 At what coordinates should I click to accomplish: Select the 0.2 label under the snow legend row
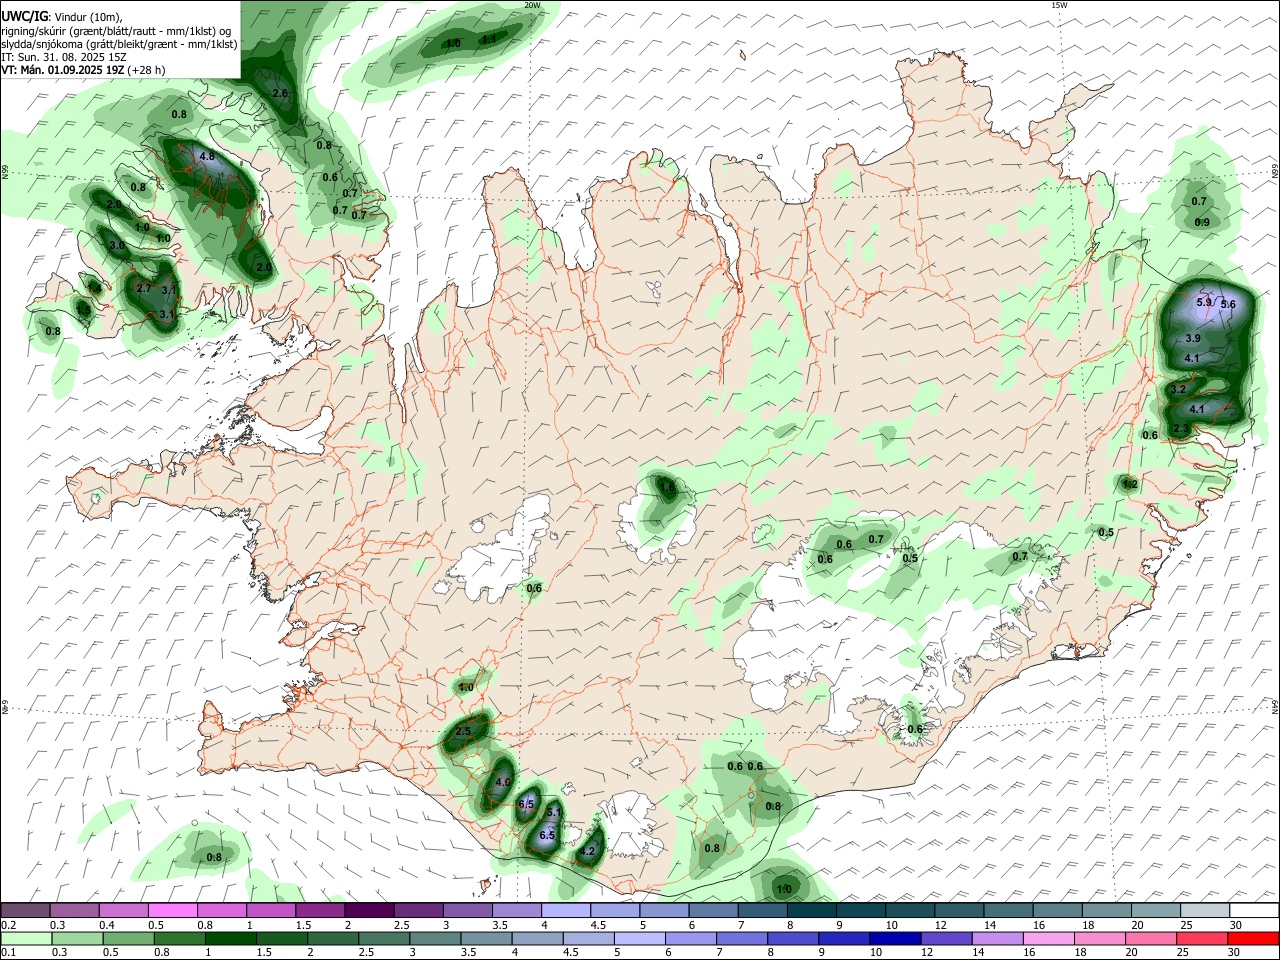coord(8,925)
